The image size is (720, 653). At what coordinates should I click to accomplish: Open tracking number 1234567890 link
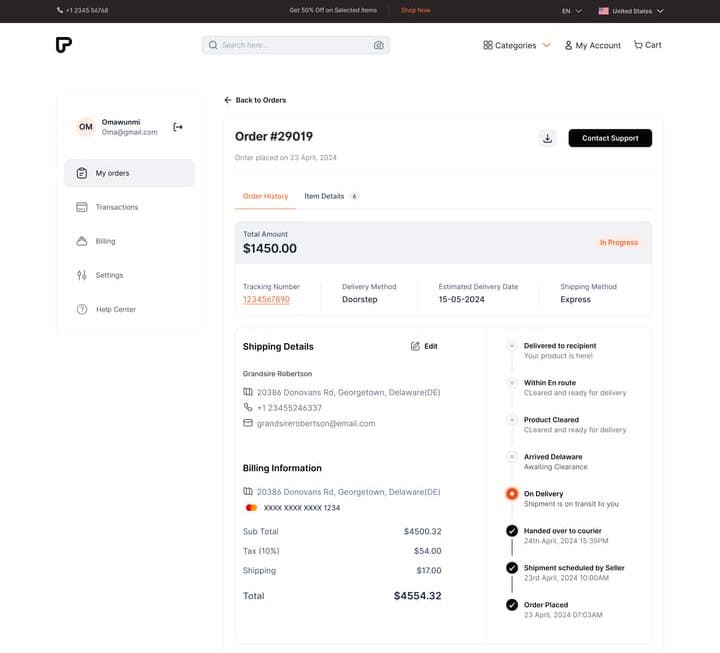(266, 299)
